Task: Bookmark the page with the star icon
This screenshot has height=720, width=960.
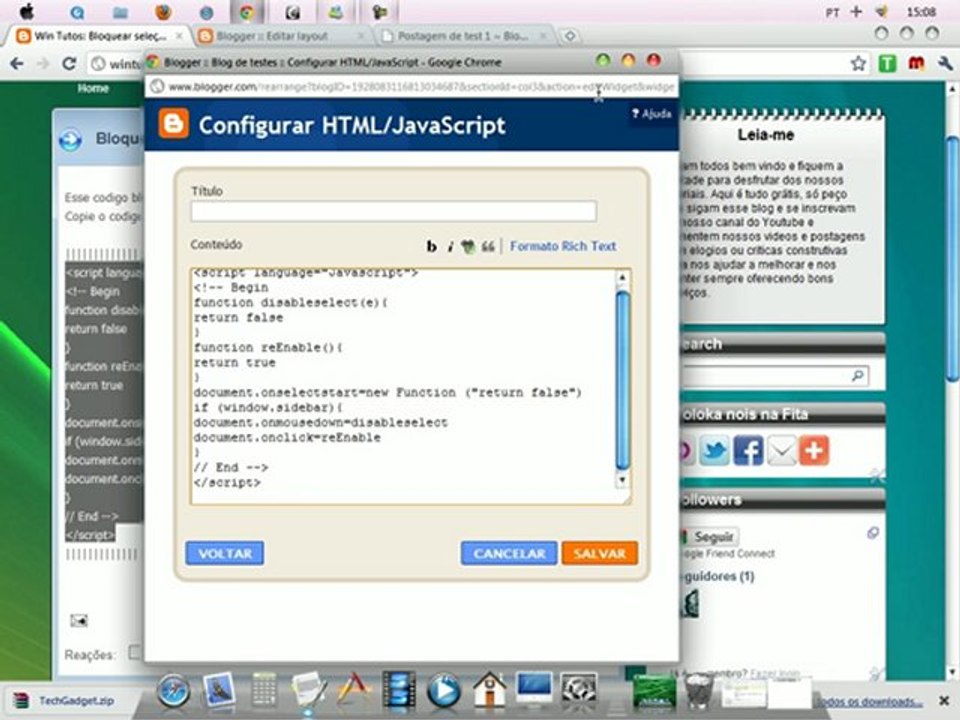Action: (858, 63)
